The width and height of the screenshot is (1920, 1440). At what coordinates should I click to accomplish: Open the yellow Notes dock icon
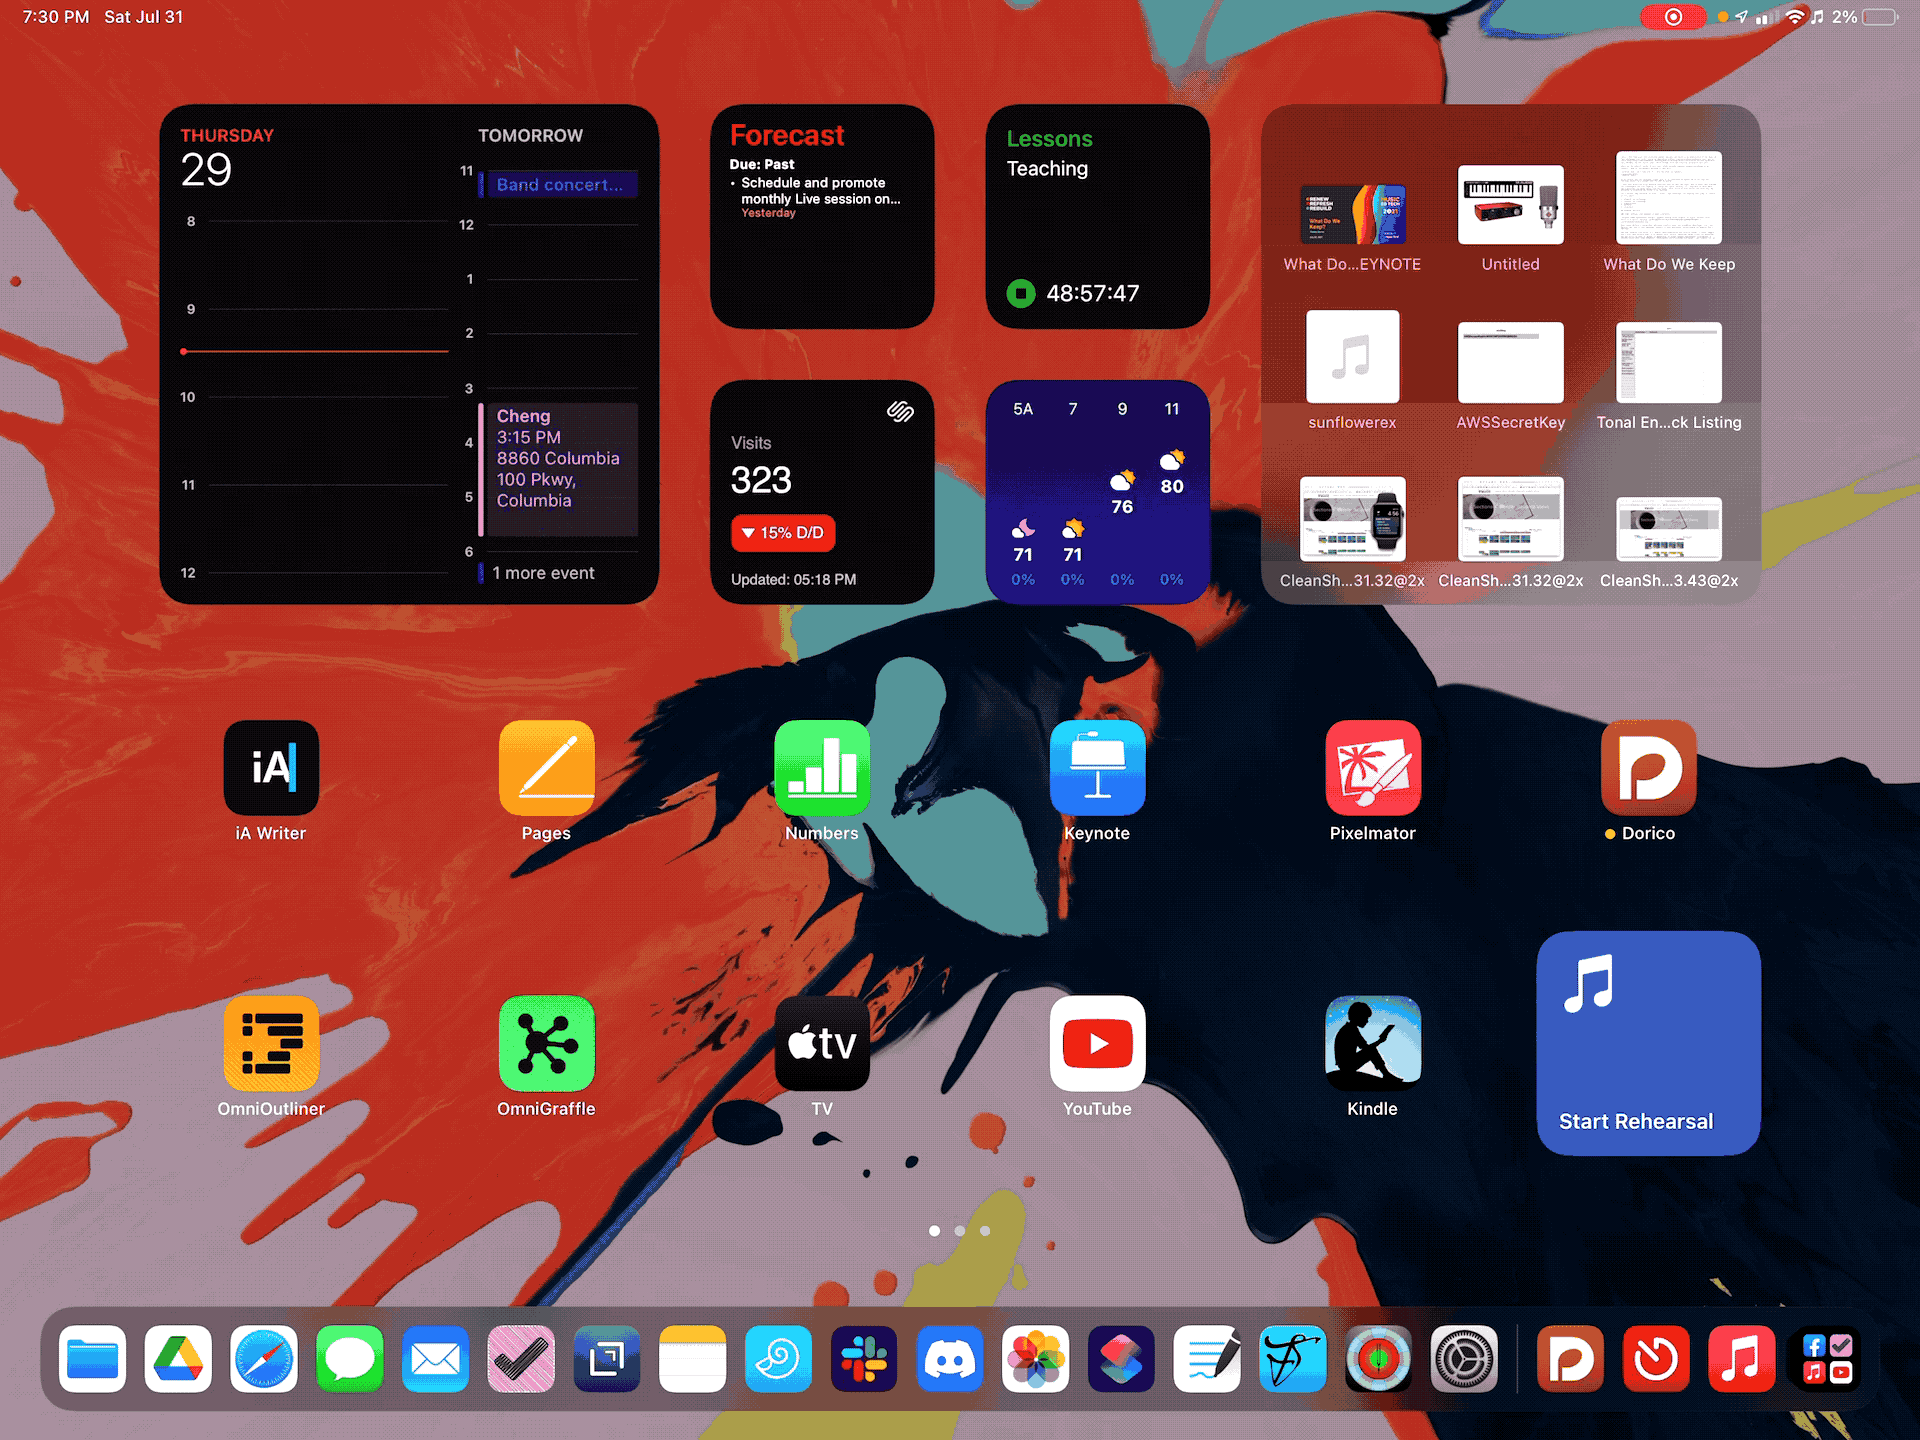(693, 1359)
